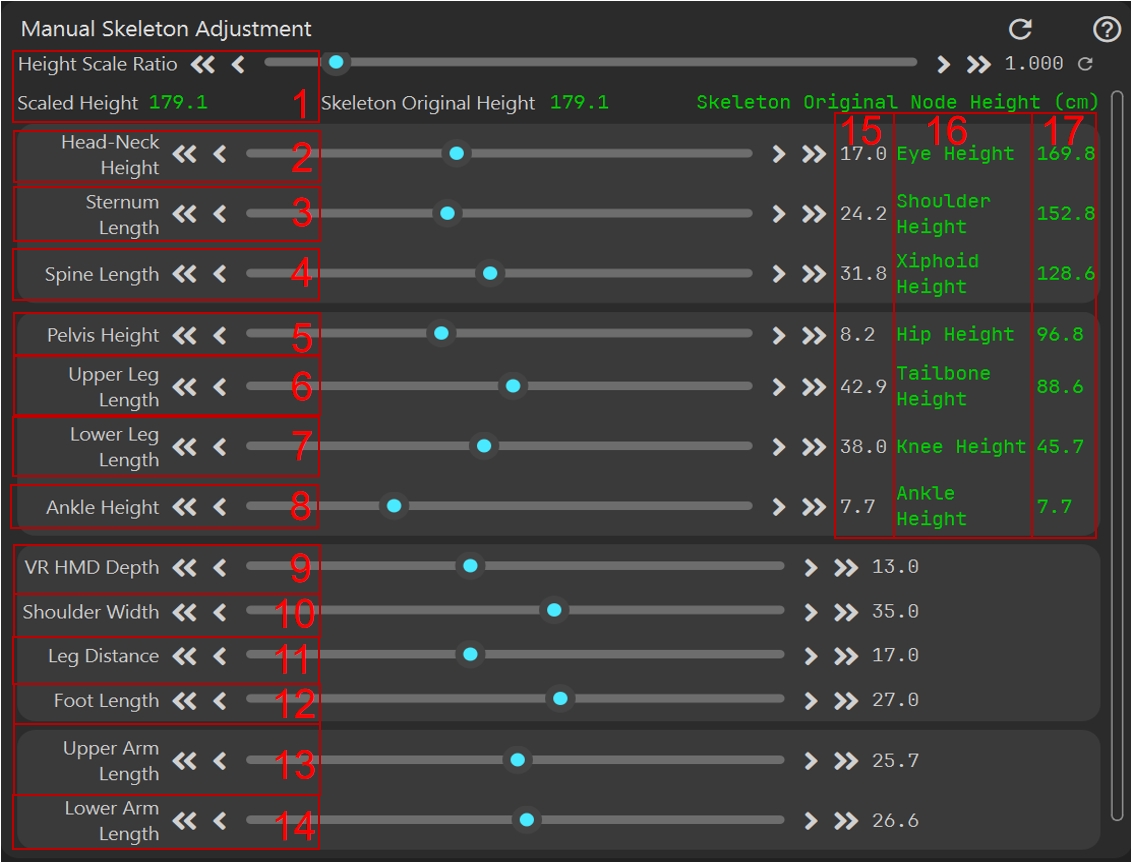Click the refresh icon beside the help icon
This screenshot has height=862, width=1131.
point(1020,29)
